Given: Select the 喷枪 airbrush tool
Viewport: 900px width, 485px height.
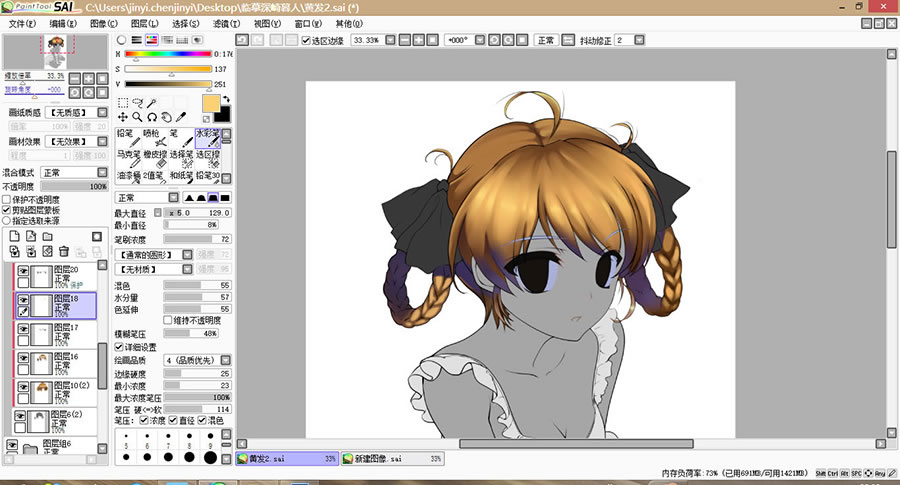Looking at the screenshot, I should coord(155,138).
